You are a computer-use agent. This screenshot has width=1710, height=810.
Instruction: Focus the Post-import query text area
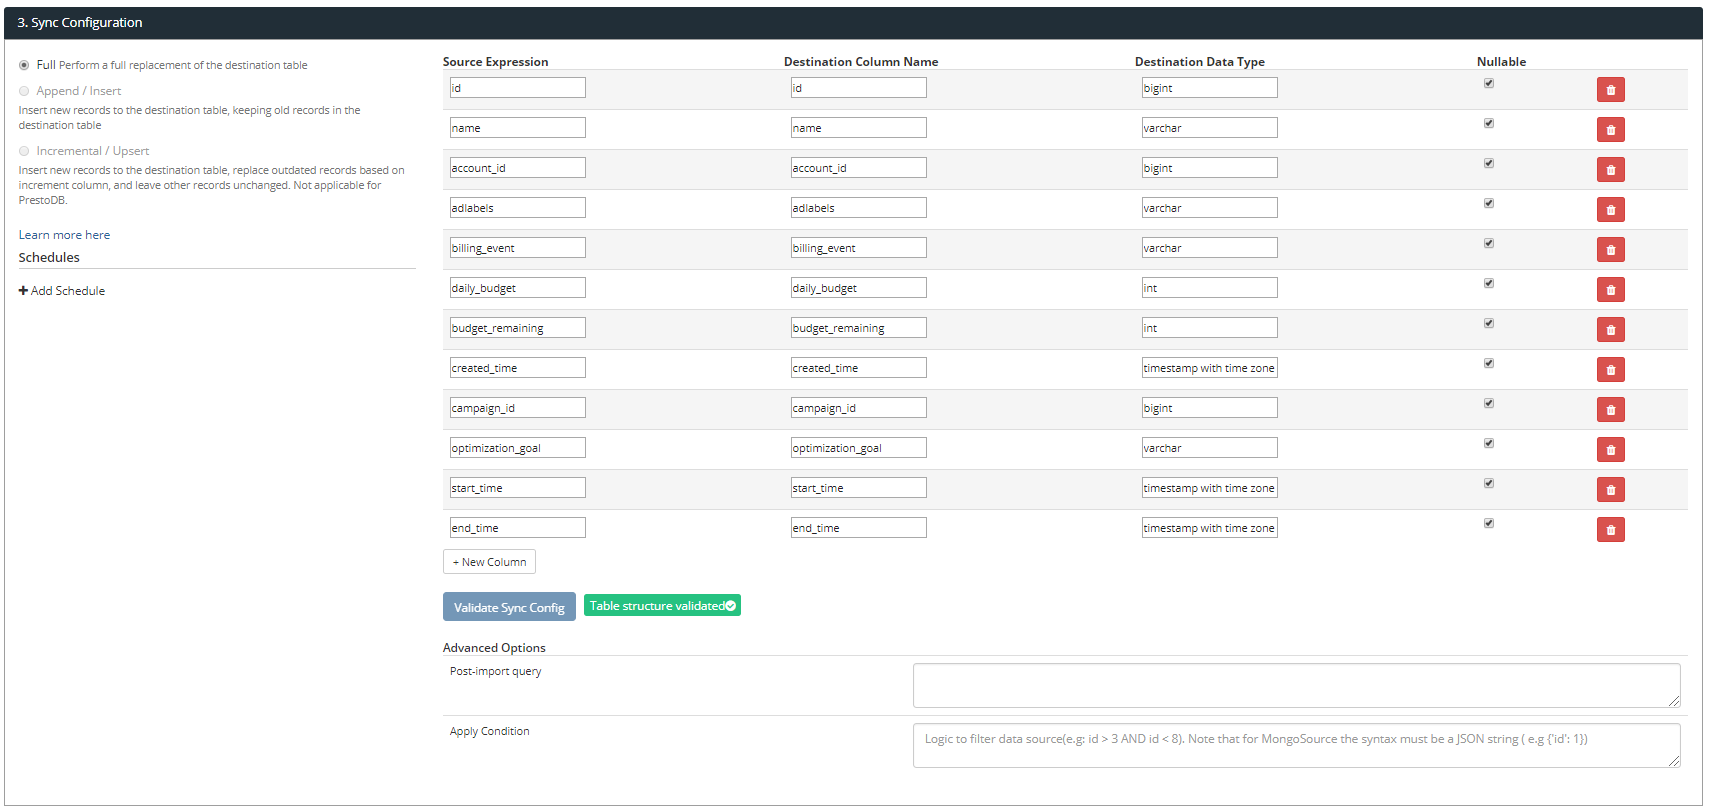point(1295,686)
